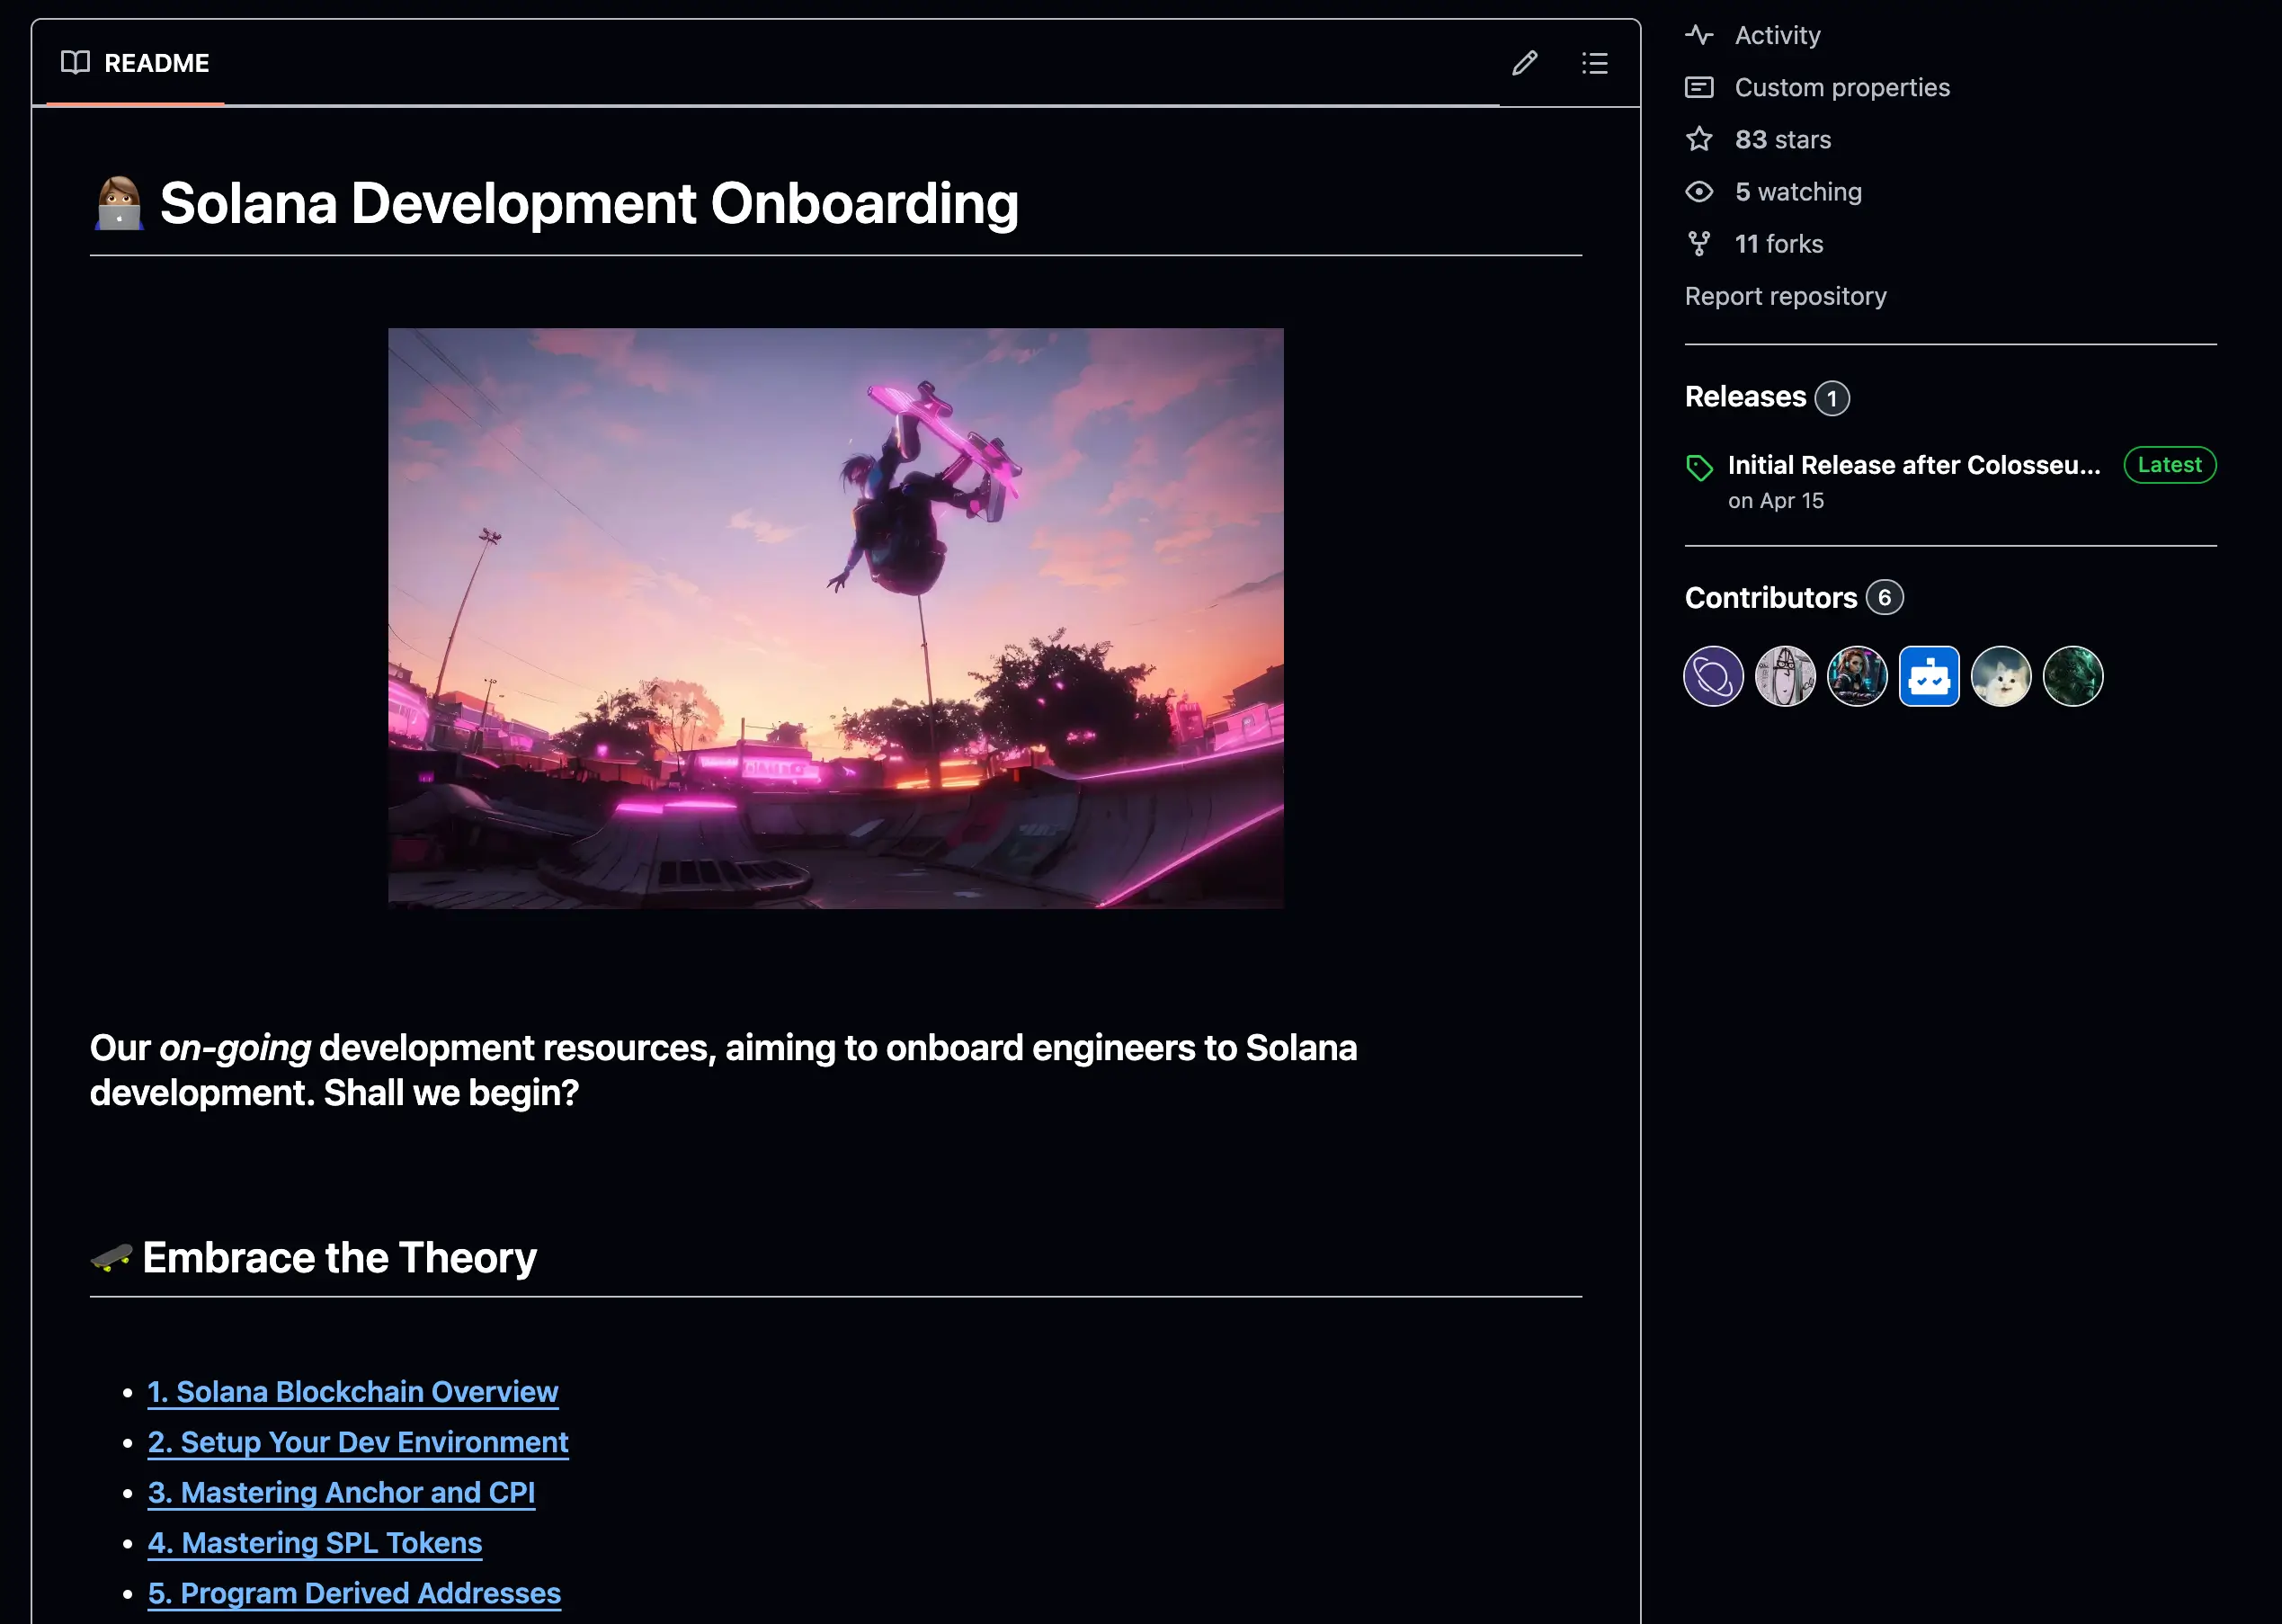Open the README outline list icon

(1595, 63)
